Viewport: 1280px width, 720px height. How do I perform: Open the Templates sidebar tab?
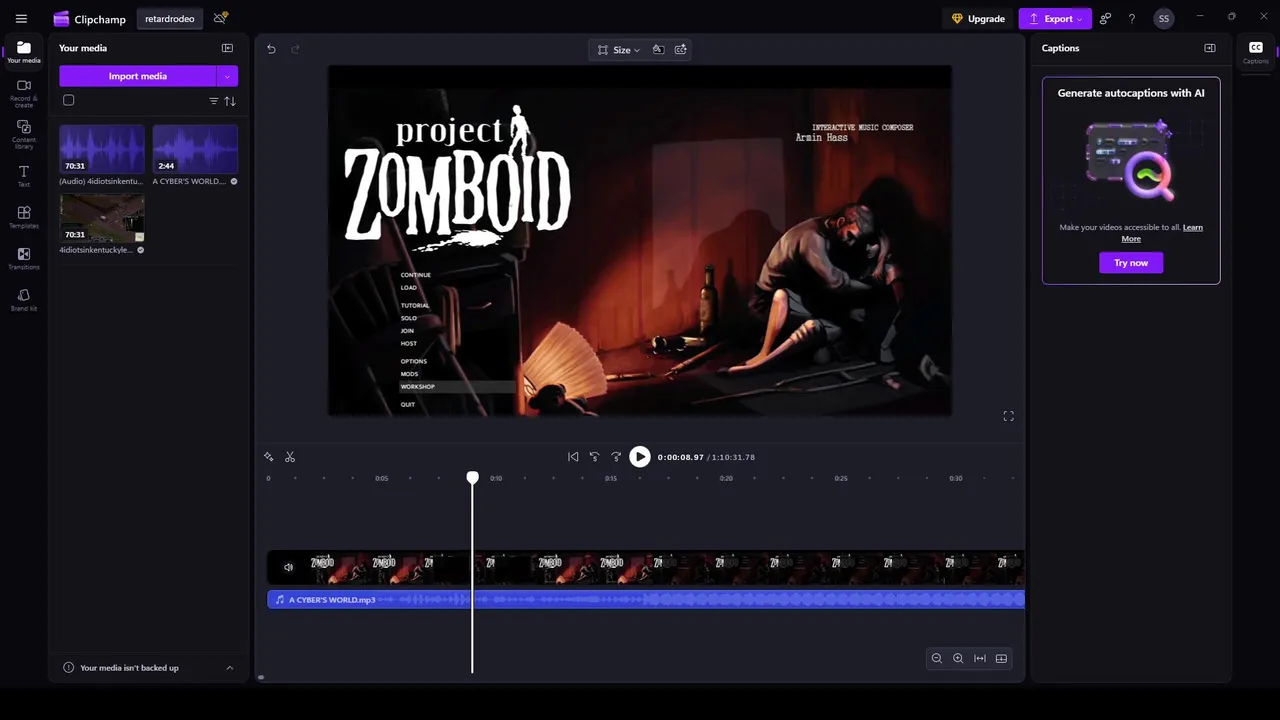pos(24,217)
